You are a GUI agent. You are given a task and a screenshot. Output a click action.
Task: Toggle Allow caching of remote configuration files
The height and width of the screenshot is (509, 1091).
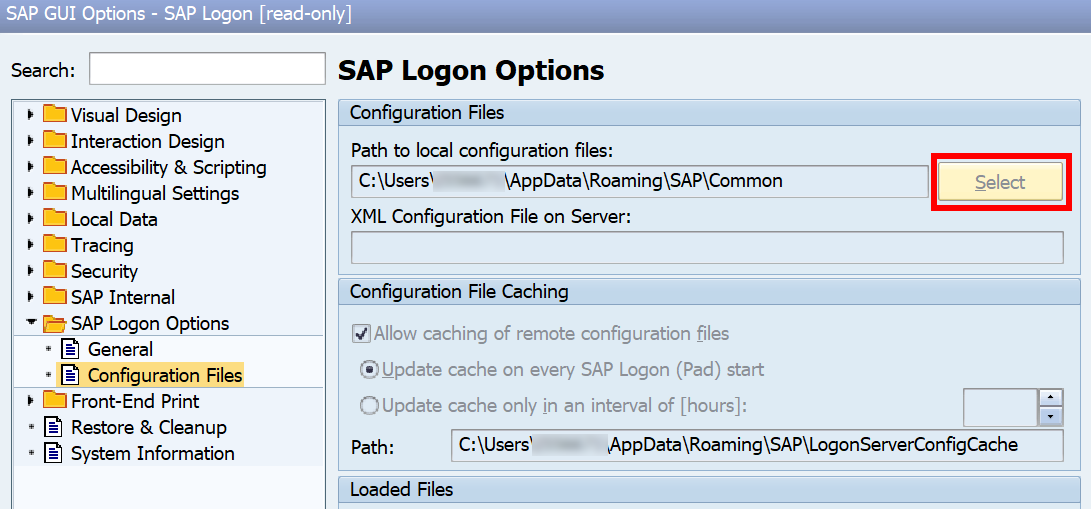pyautogui.click(x=361, y=334)
